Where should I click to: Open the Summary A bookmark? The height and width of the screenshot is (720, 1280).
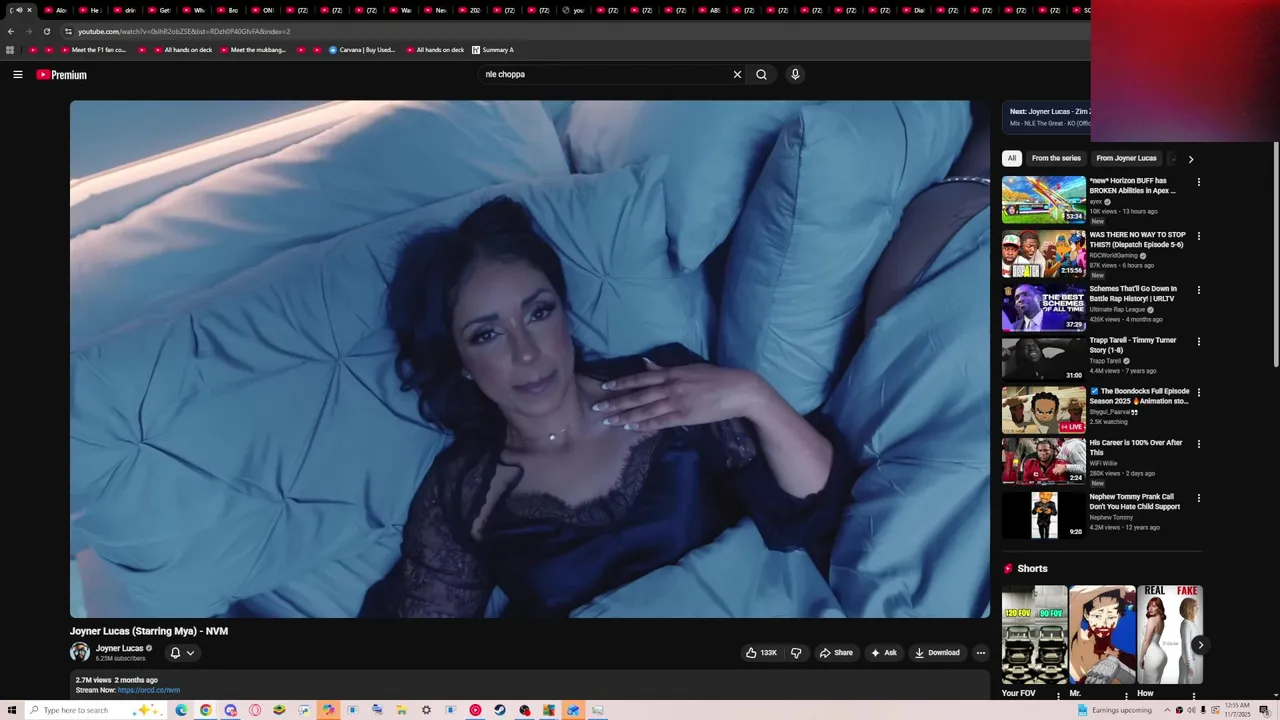pos(493,50)
